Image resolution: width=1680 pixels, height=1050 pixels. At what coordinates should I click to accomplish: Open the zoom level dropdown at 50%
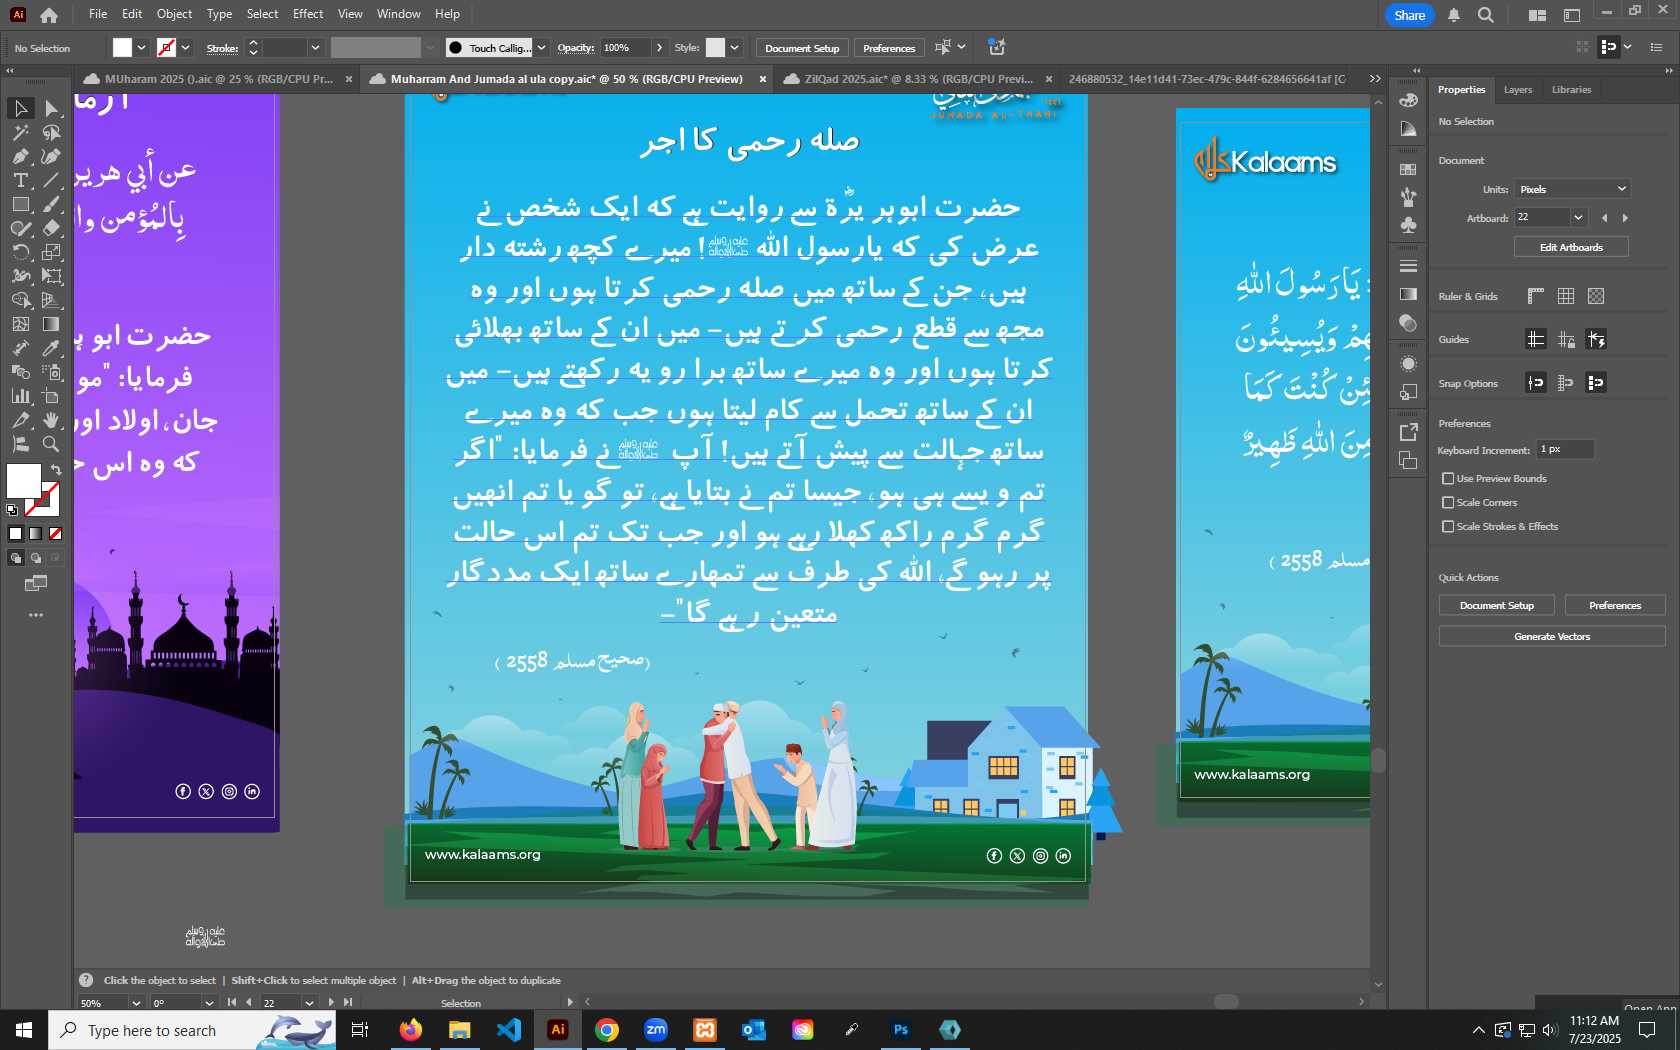pos(136,1003)
